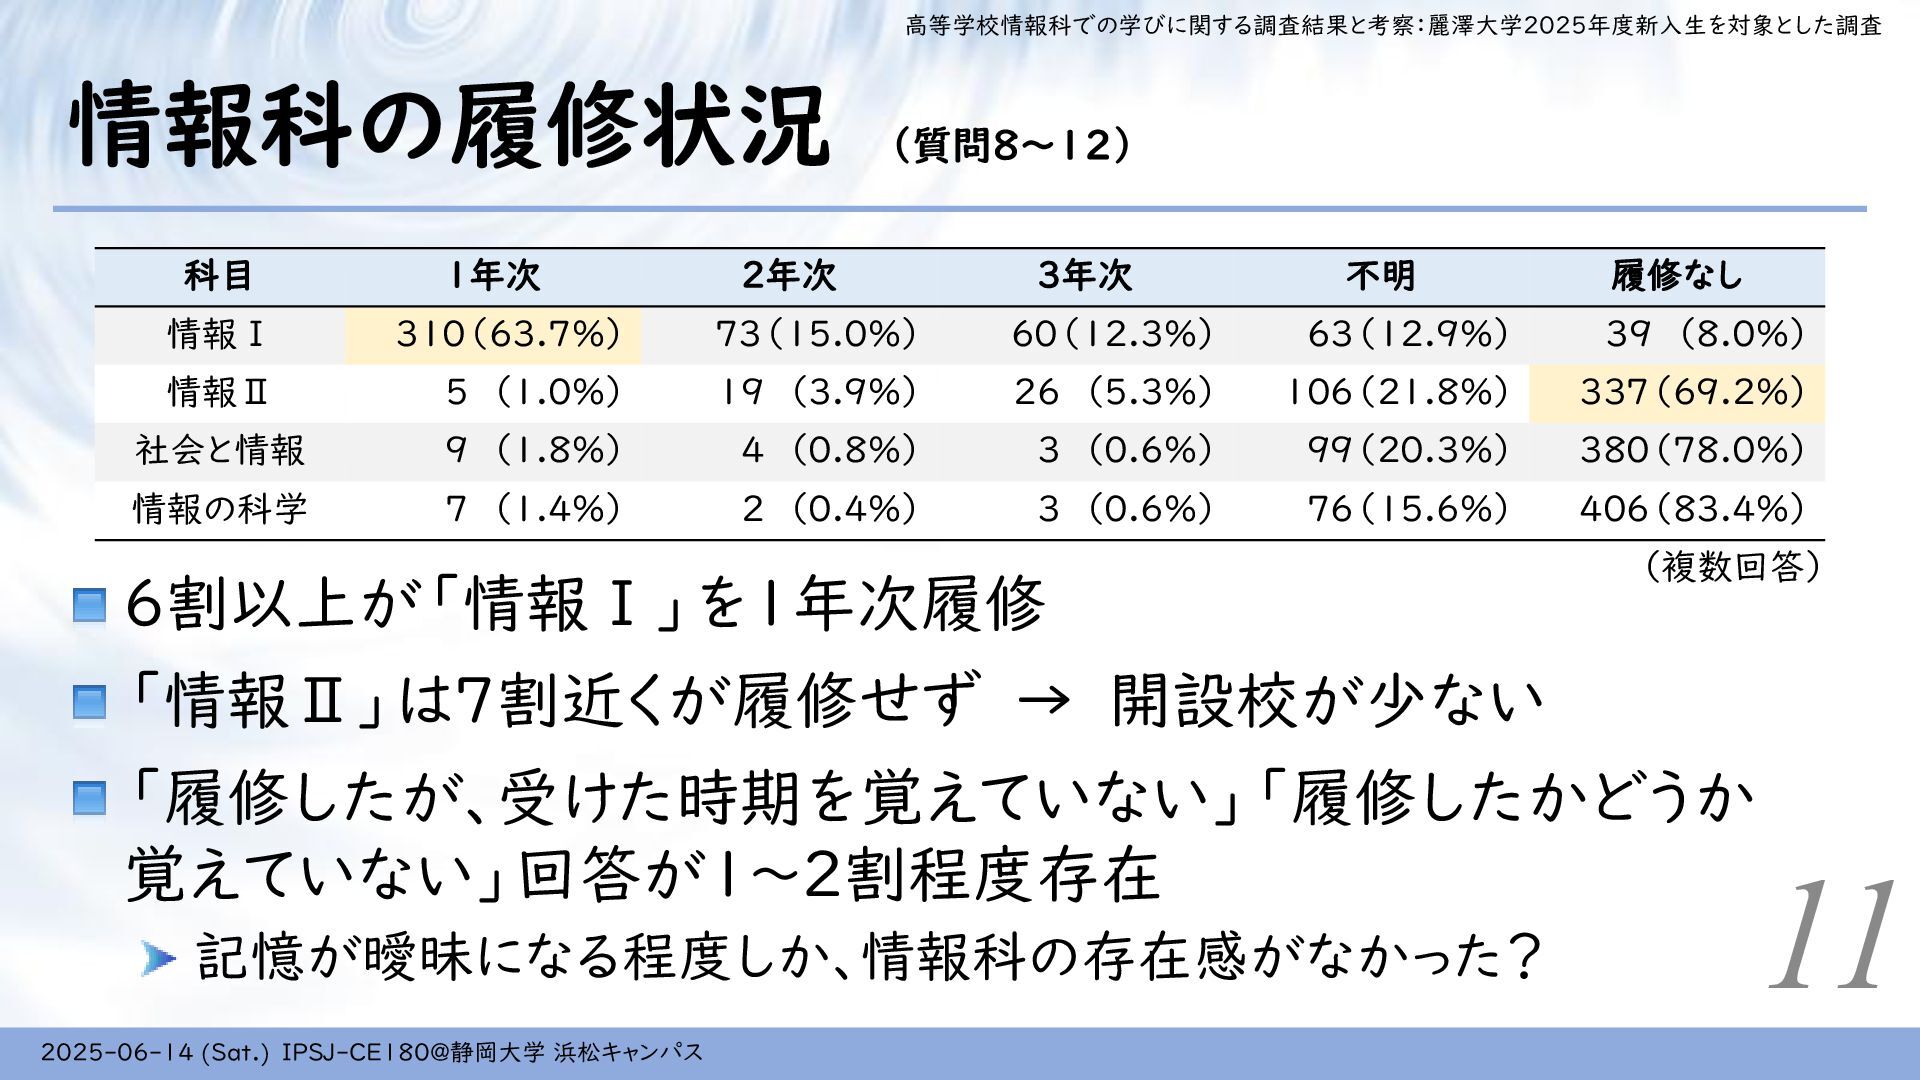The height and width of the screenshot is (1080, 1920).
Task: Click the header line with 麗澤大学2025年度新入生
Action: pyautogui.click(x=1393, y=26)
